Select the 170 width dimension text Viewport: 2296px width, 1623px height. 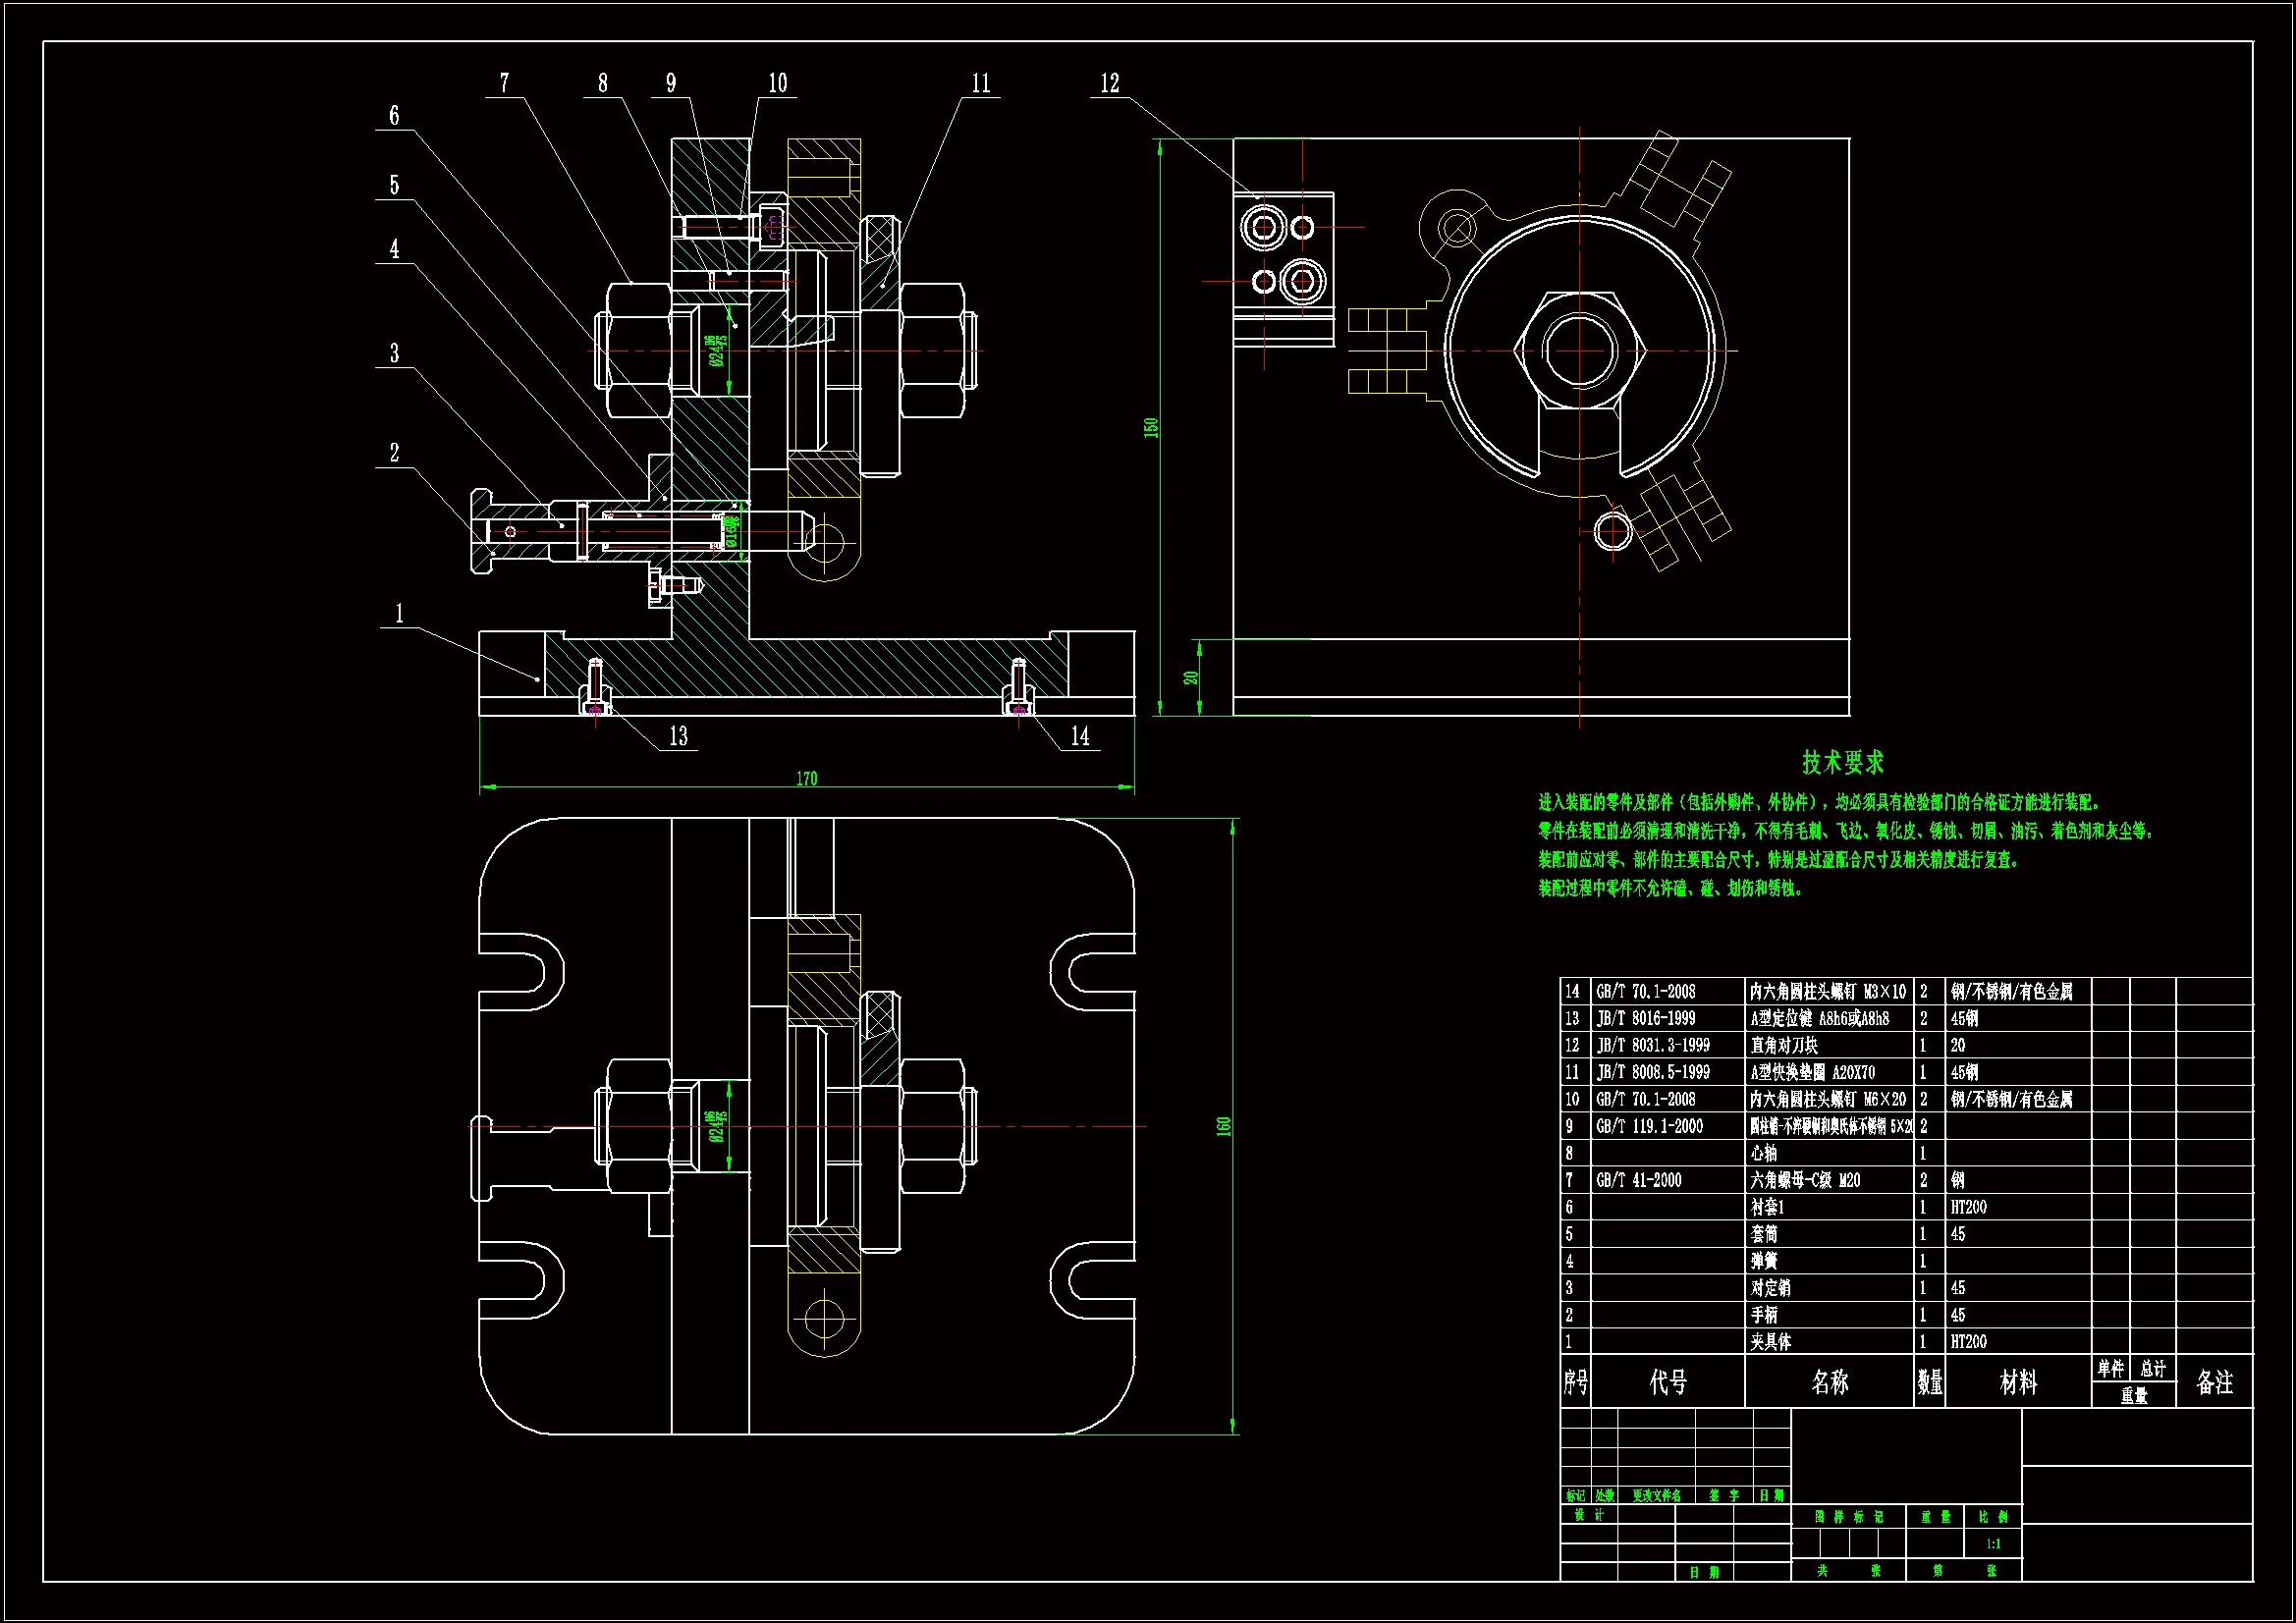[807, 778]
